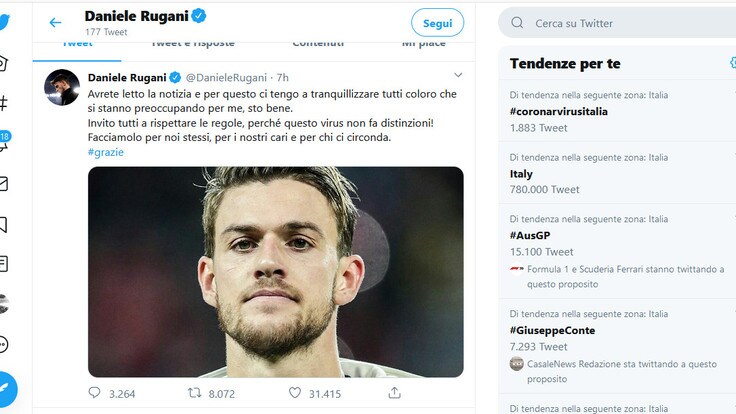
Task: Click the back arrow beside Daniele Rugani
Action: [55, 23]
